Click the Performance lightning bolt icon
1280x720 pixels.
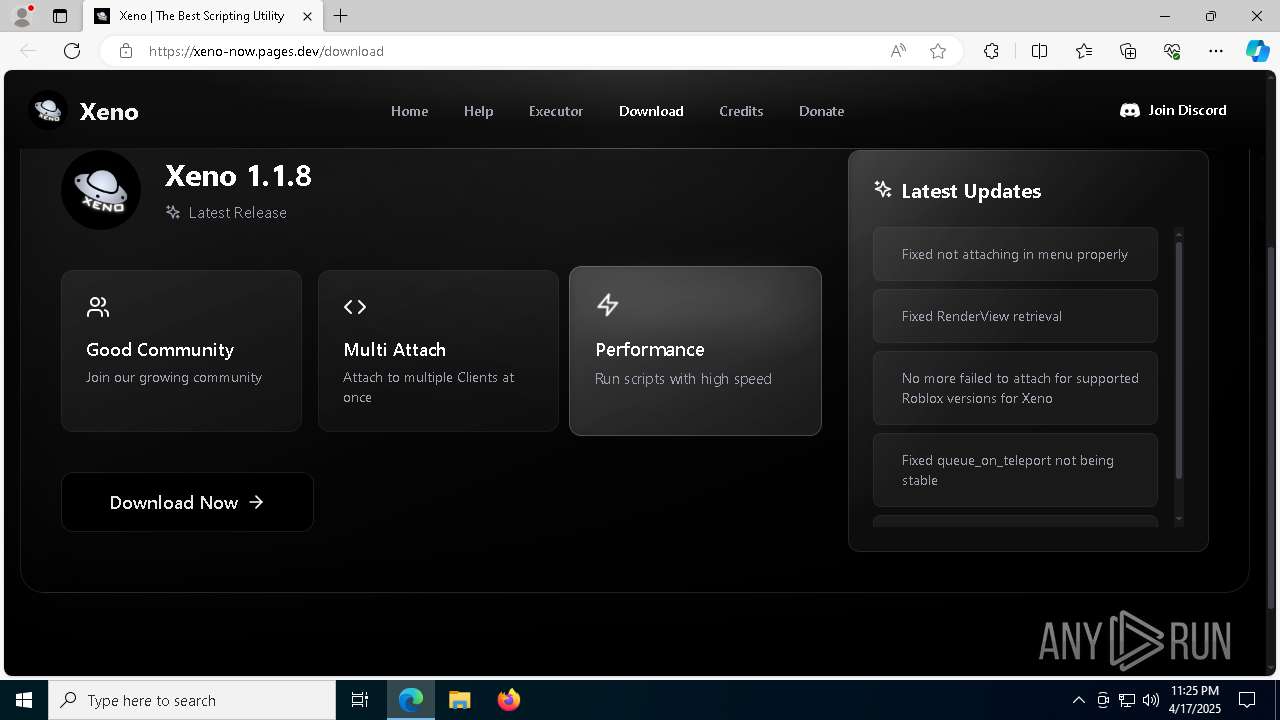607,305
